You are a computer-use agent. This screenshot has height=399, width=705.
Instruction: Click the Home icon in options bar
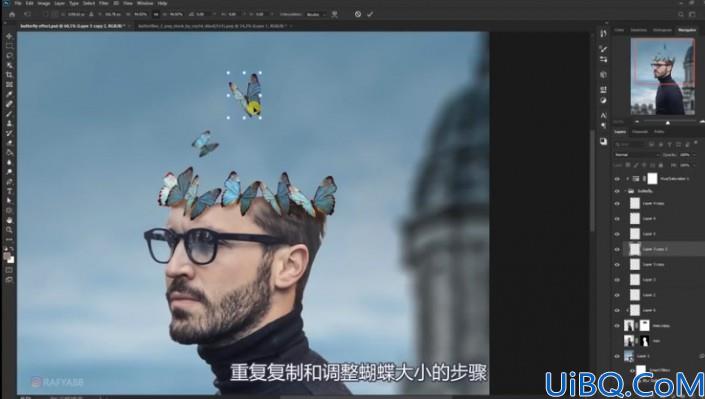pos(12,14)
